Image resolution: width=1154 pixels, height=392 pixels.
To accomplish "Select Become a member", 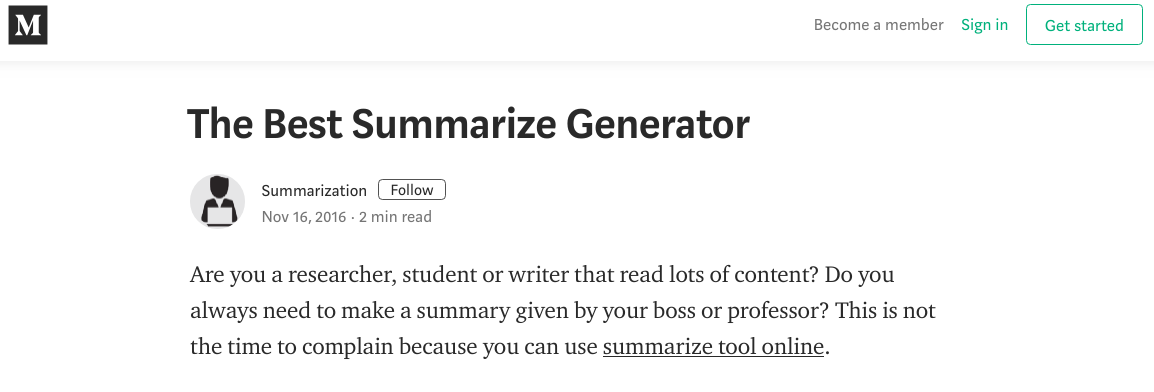I will 878,24.
